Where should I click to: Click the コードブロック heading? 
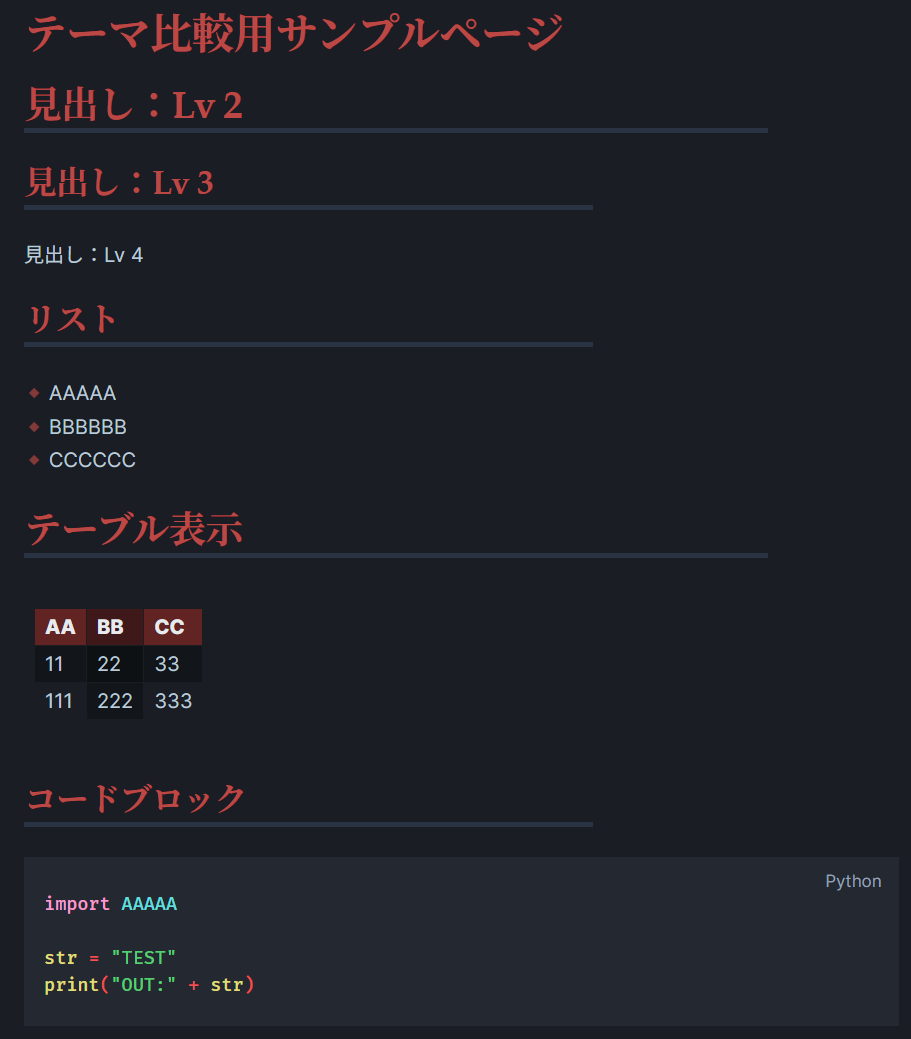tap(136, 798)
